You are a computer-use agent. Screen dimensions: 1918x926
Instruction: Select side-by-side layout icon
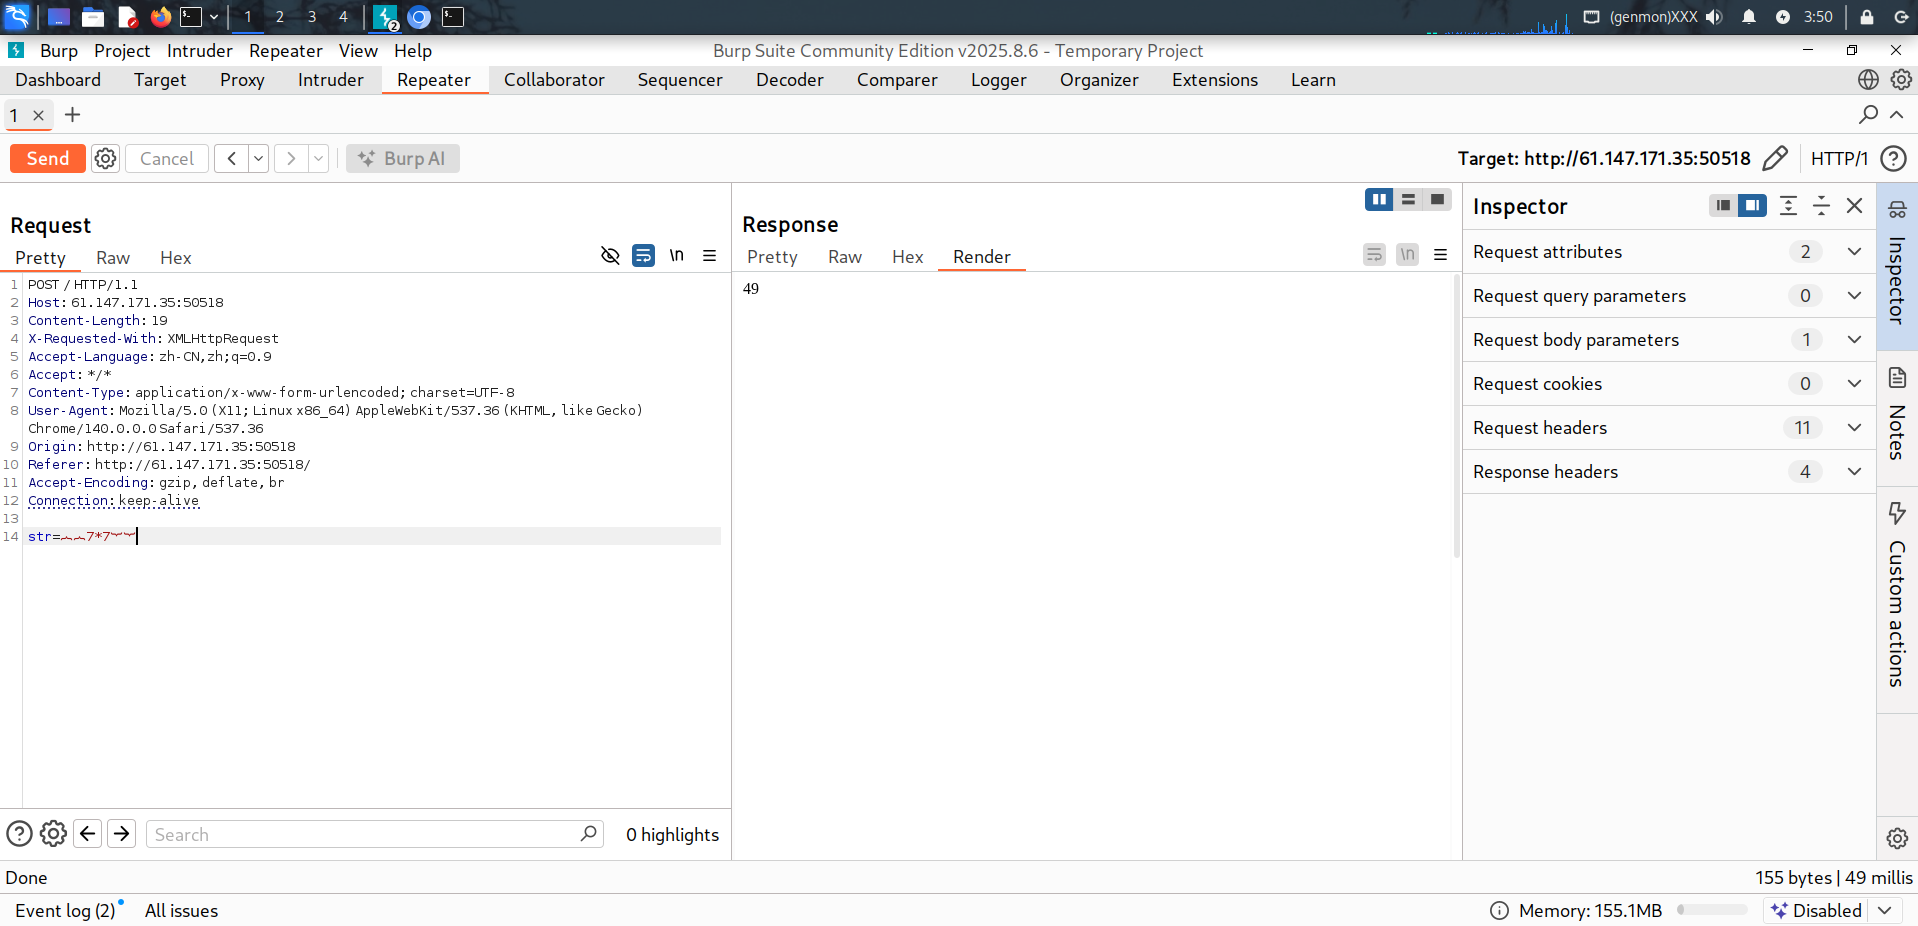coord(1379,199)
